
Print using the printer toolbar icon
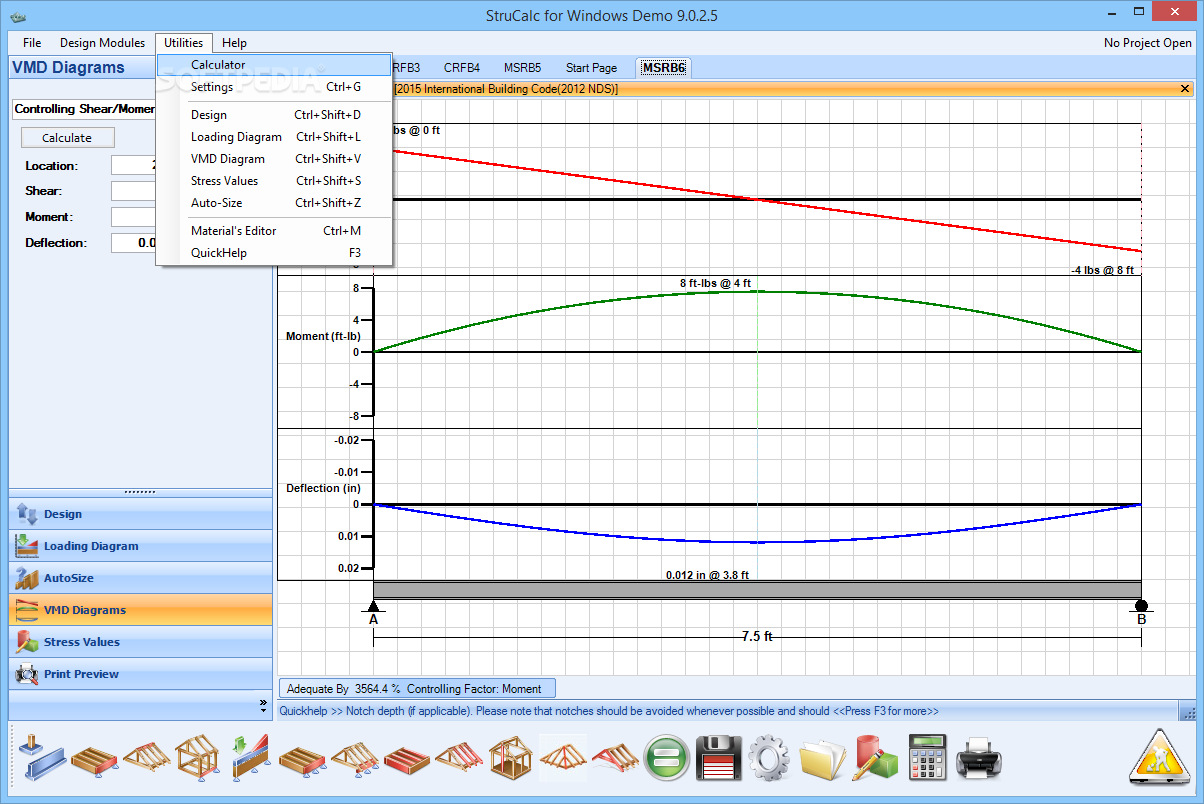[x=977, y=759]
